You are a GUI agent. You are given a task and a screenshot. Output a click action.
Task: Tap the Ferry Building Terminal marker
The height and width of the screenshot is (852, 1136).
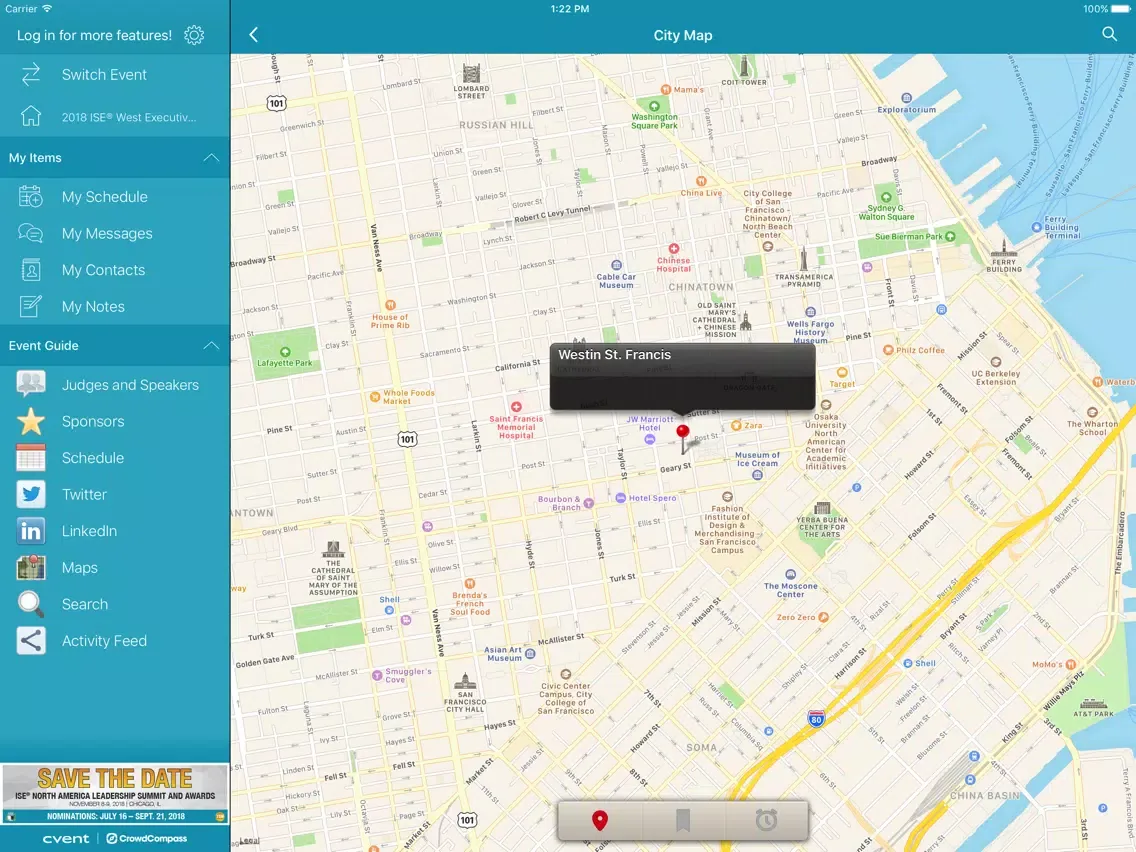pyautogui.click(x=1037, y=227)
